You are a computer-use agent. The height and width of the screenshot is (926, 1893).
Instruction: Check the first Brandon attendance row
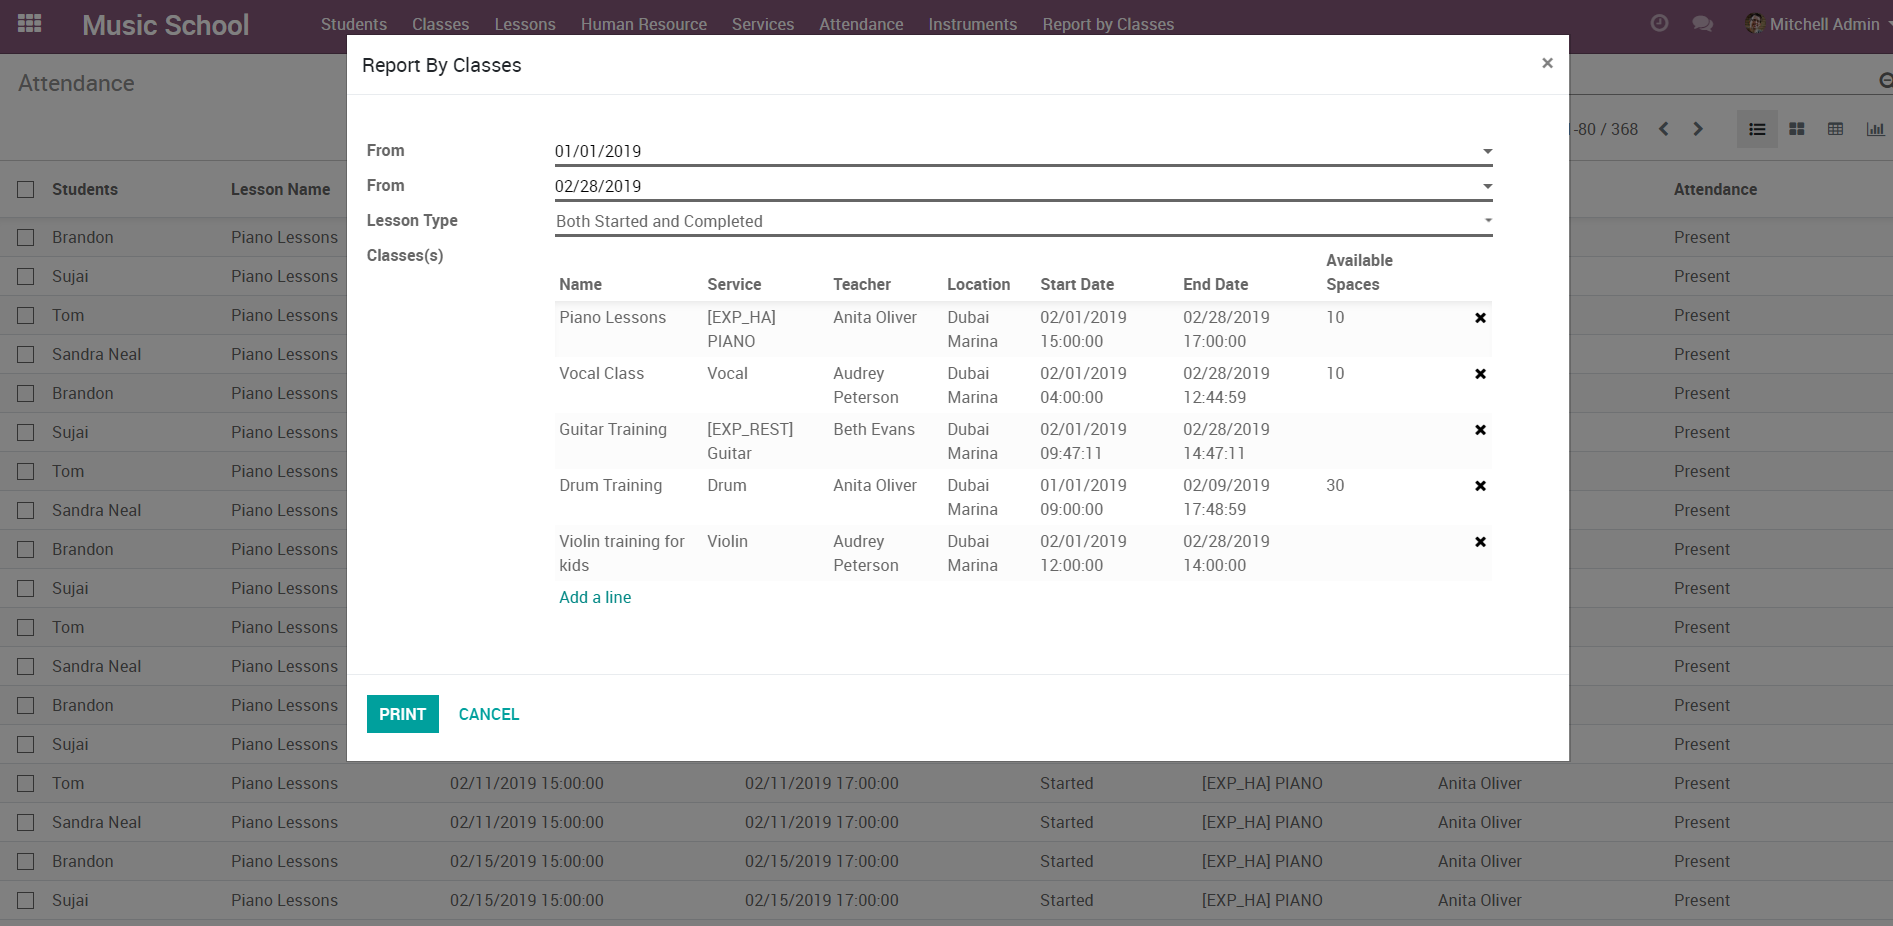pyautogui.click(x=26, y=238)
